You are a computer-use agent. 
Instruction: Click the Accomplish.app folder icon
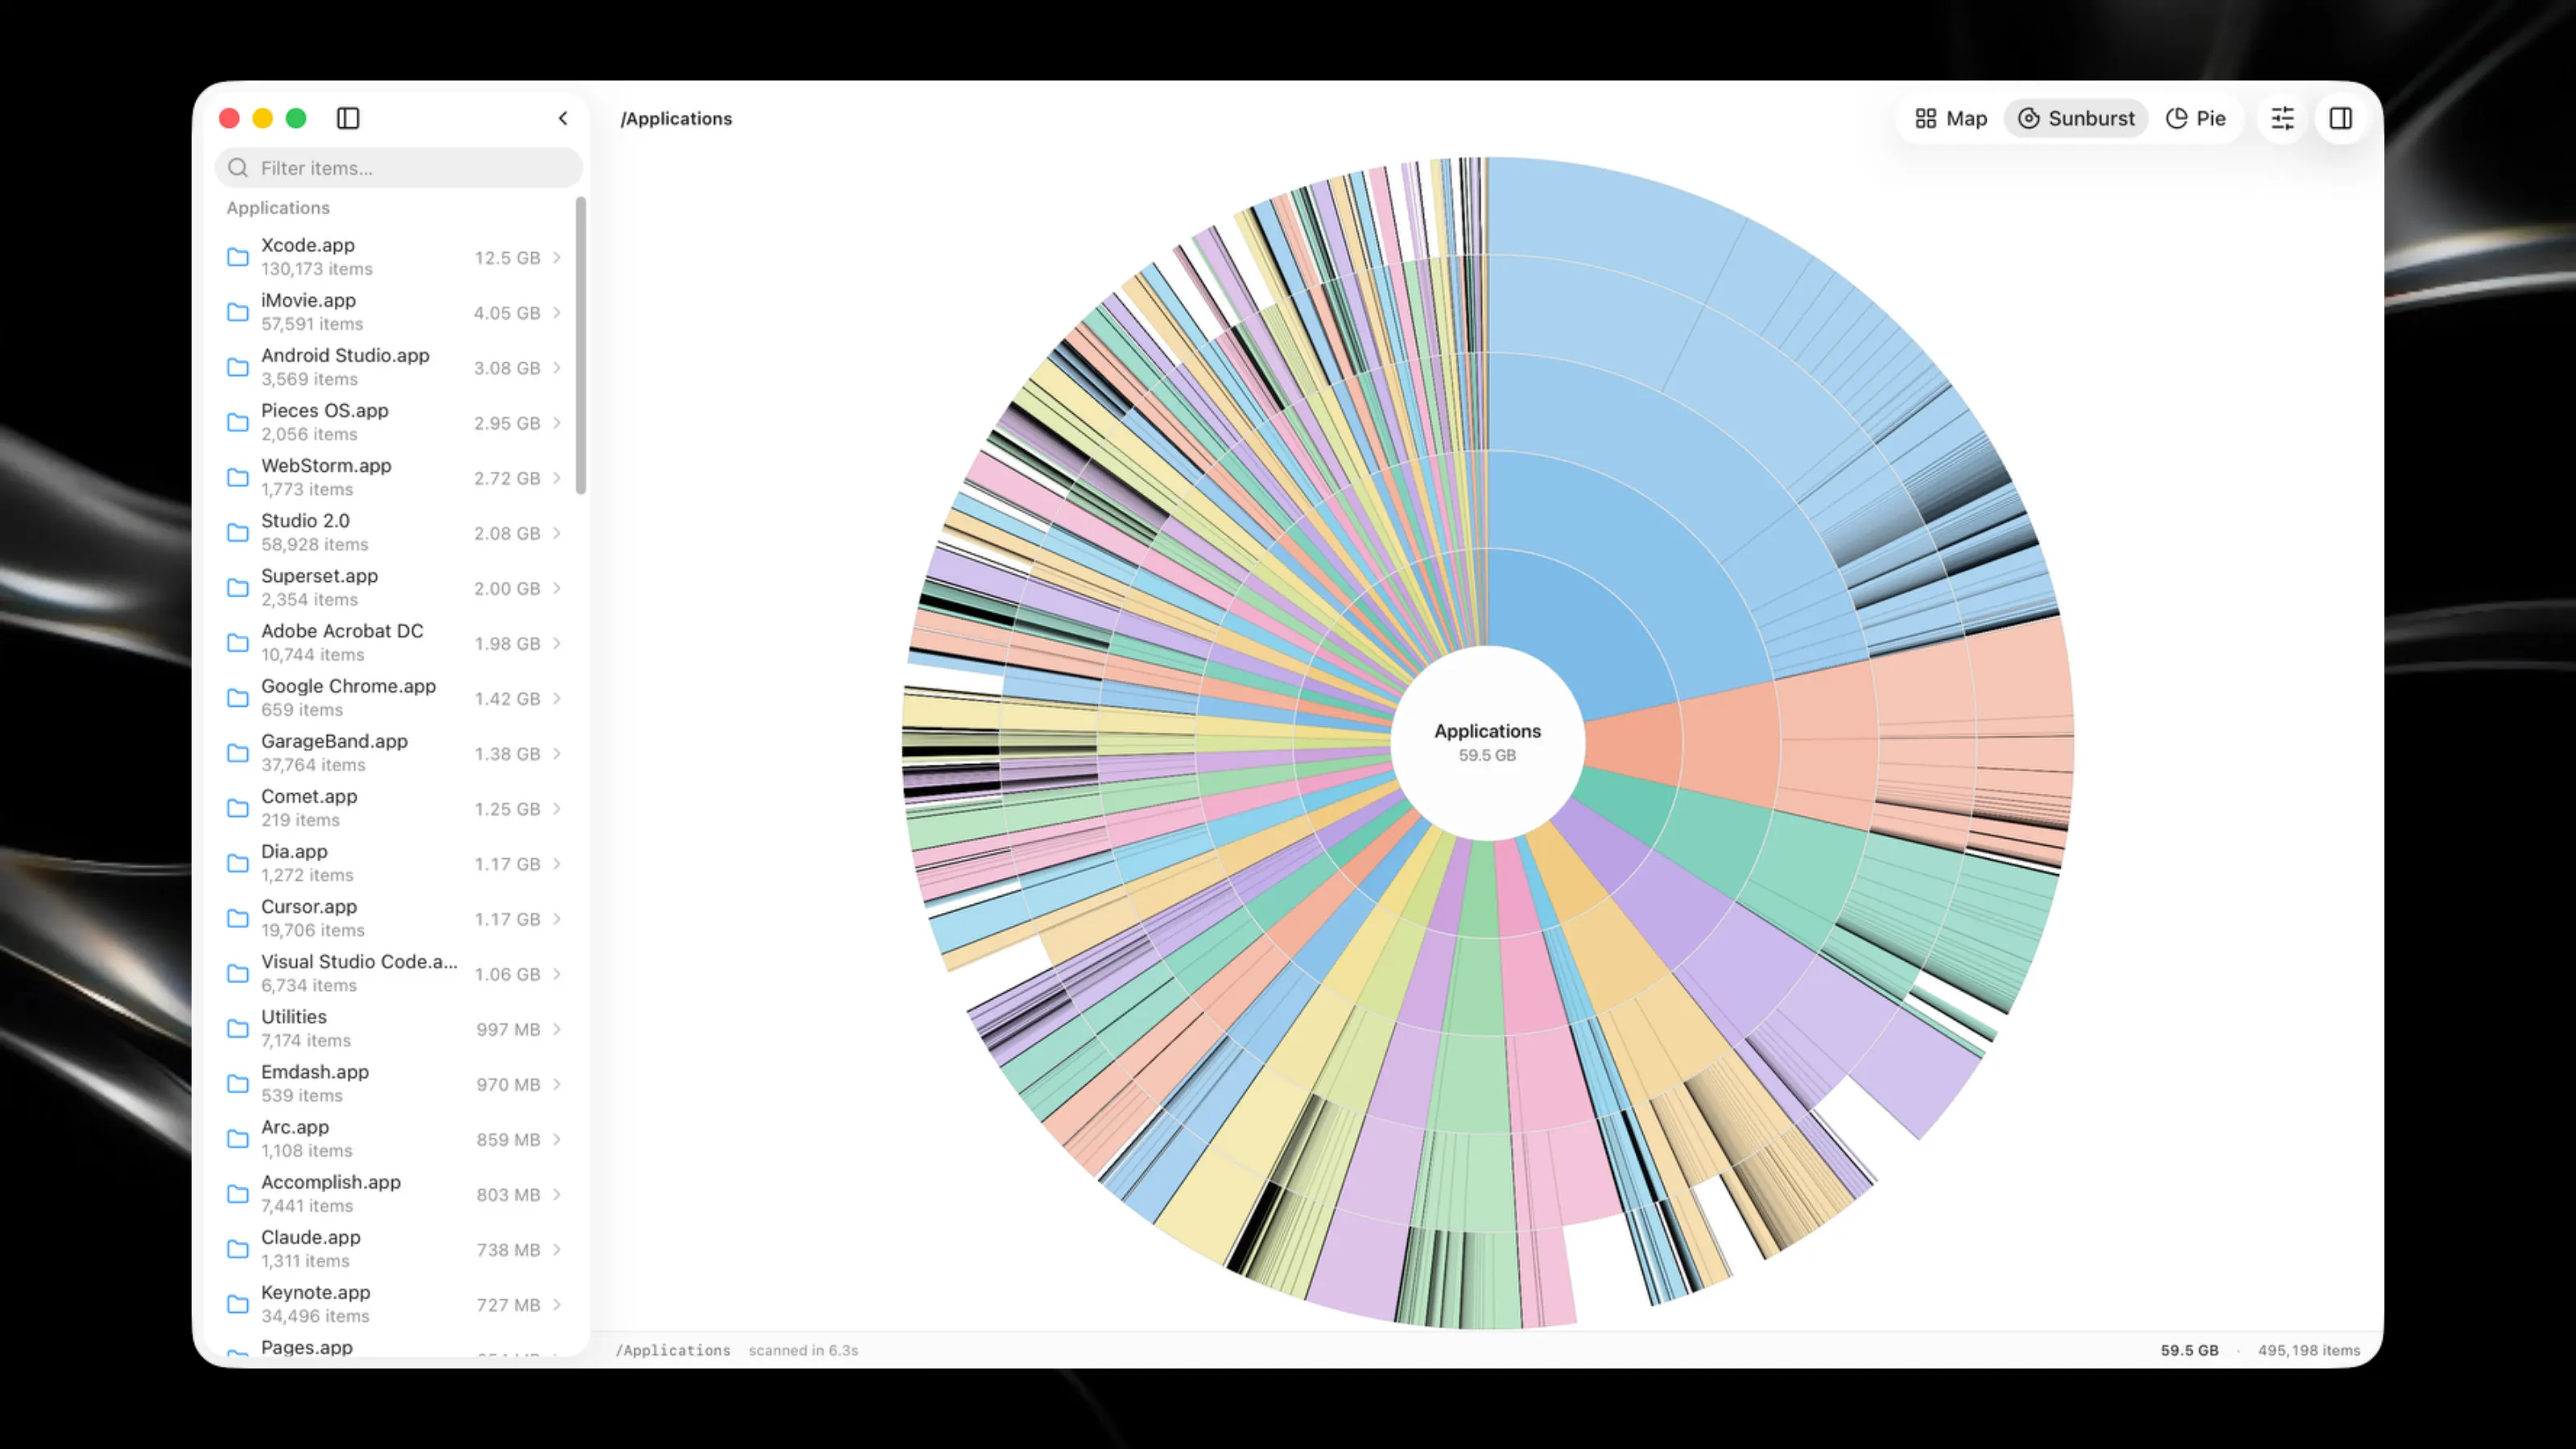[238, 1193]
